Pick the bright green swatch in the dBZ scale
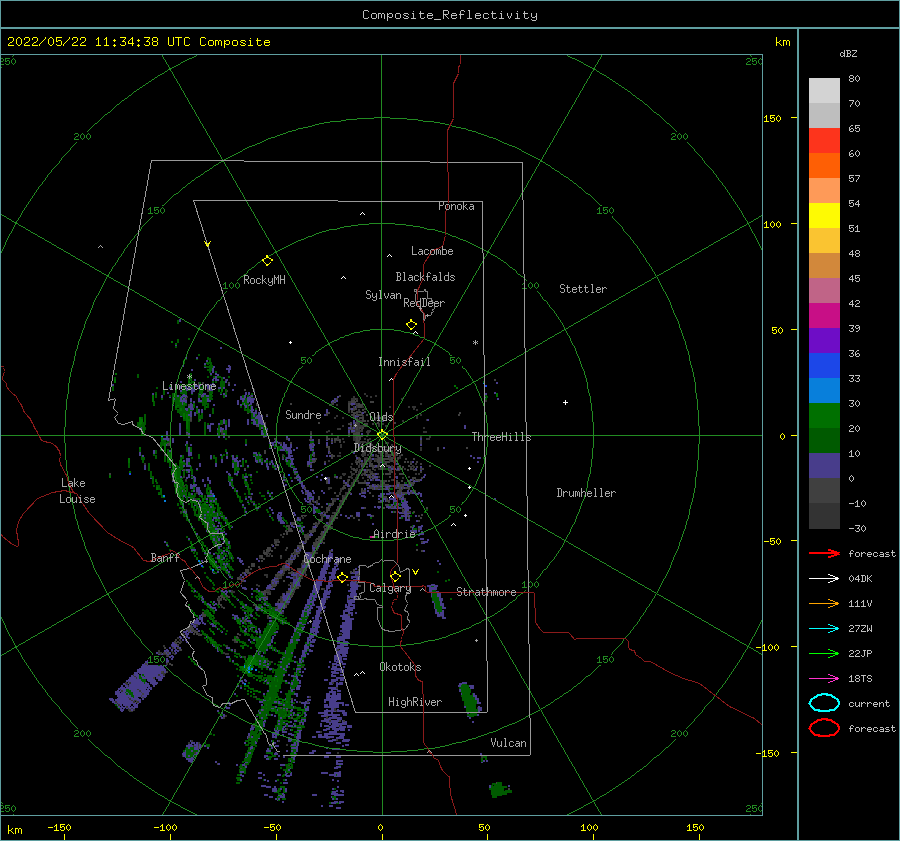 (x=824, y=415)
